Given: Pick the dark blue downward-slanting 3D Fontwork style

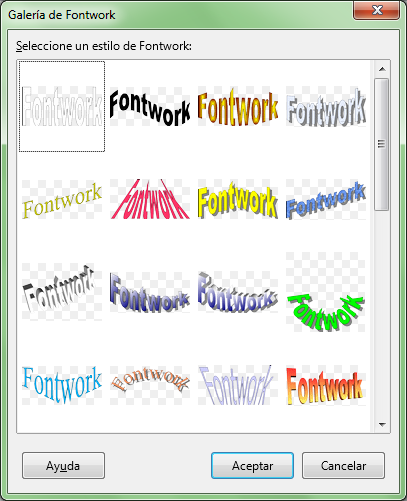Looking at the screenshot, I should pyautogui.click(x=150, y=292).
